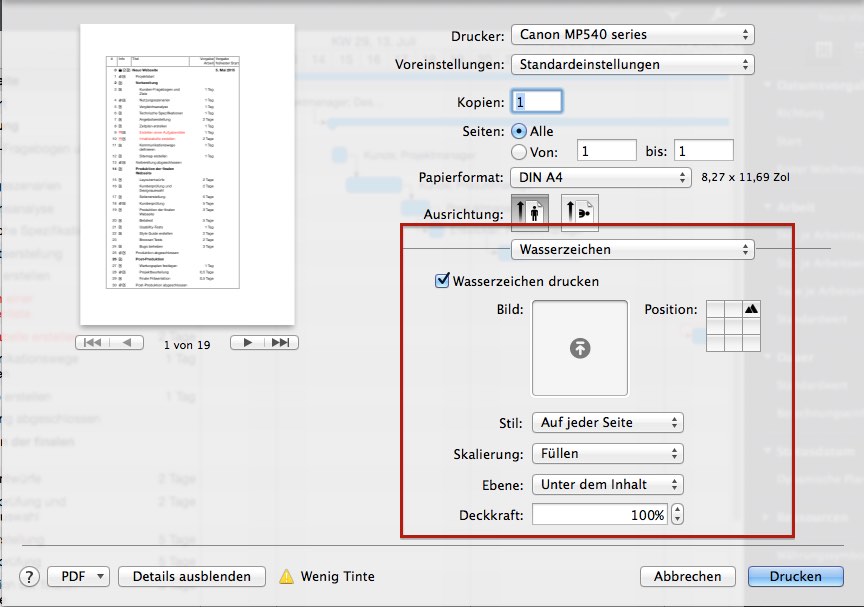Viewport: 864px width, 607px height.
Task: Go to the next preview page
Action: 247,343
